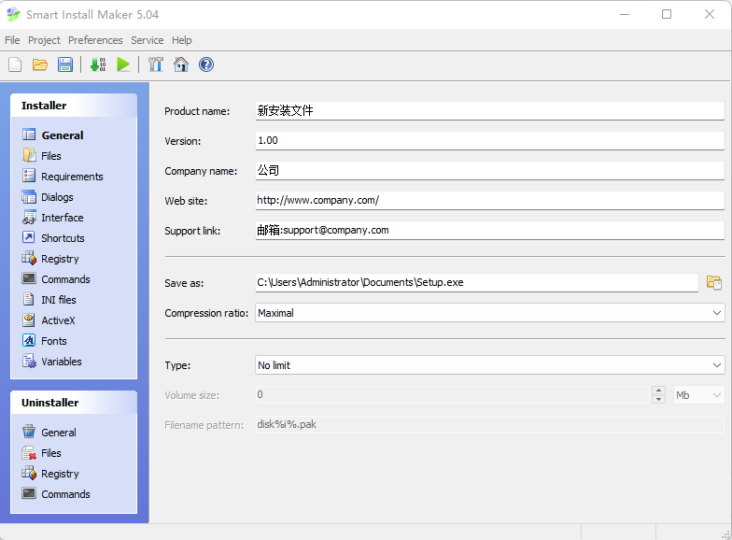Open settings with the tools icon
The height and width of the screenshot is (540, 732).
[156, 65]
